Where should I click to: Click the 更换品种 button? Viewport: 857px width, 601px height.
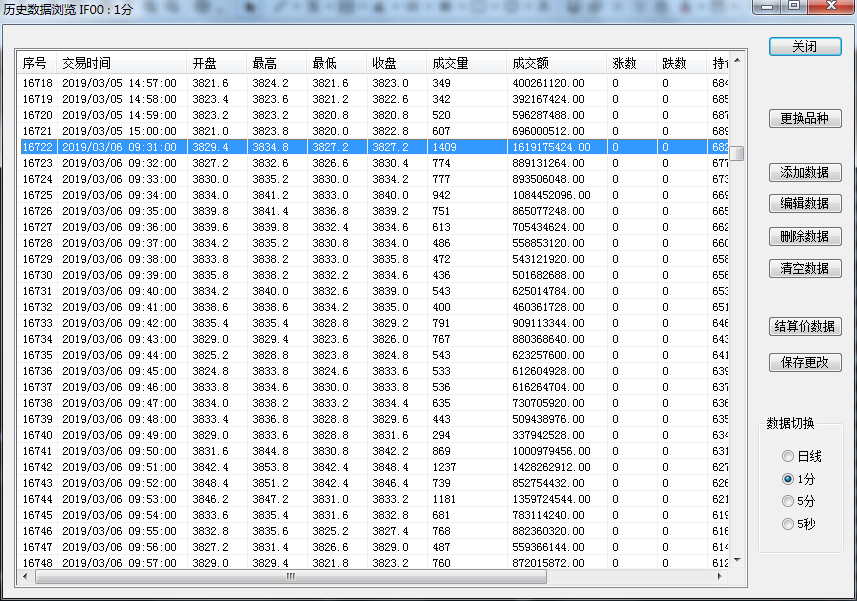click(x=804, y=119)
